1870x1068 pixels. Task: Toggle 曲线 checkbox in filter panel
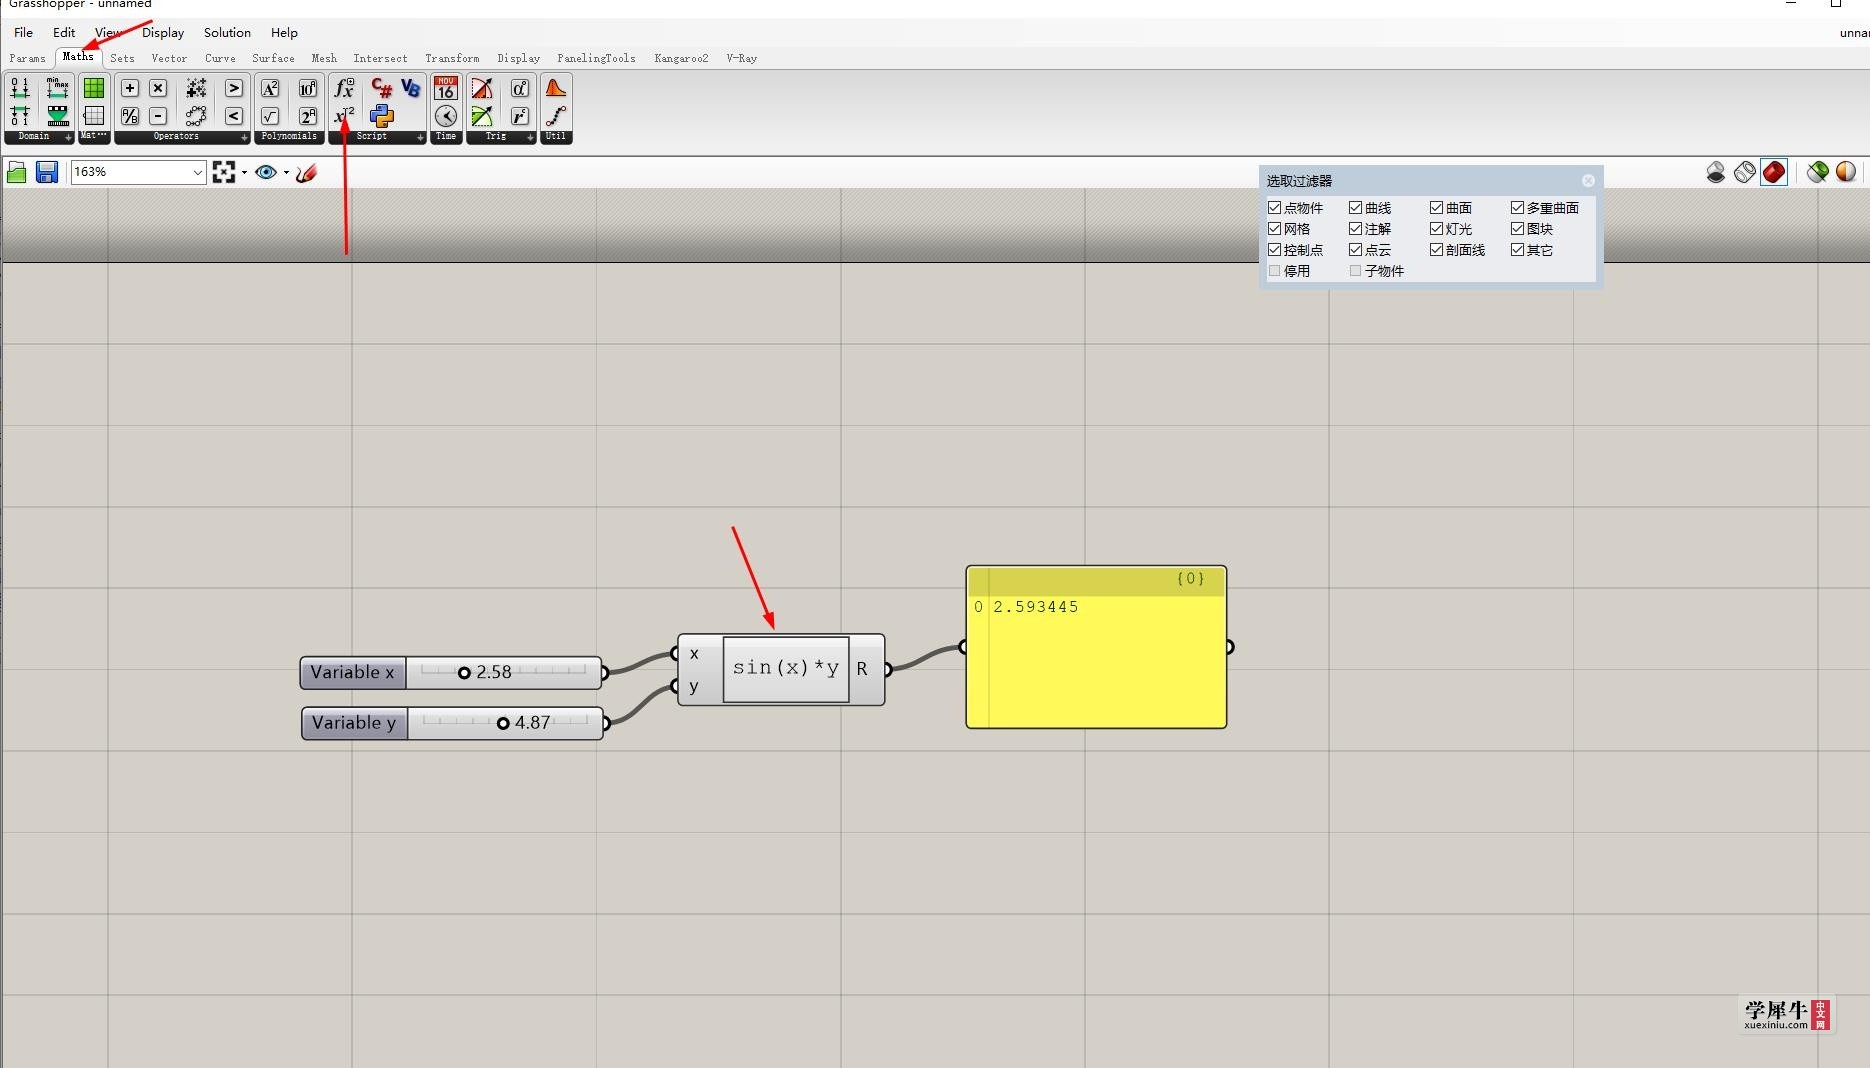[1355, 208]
